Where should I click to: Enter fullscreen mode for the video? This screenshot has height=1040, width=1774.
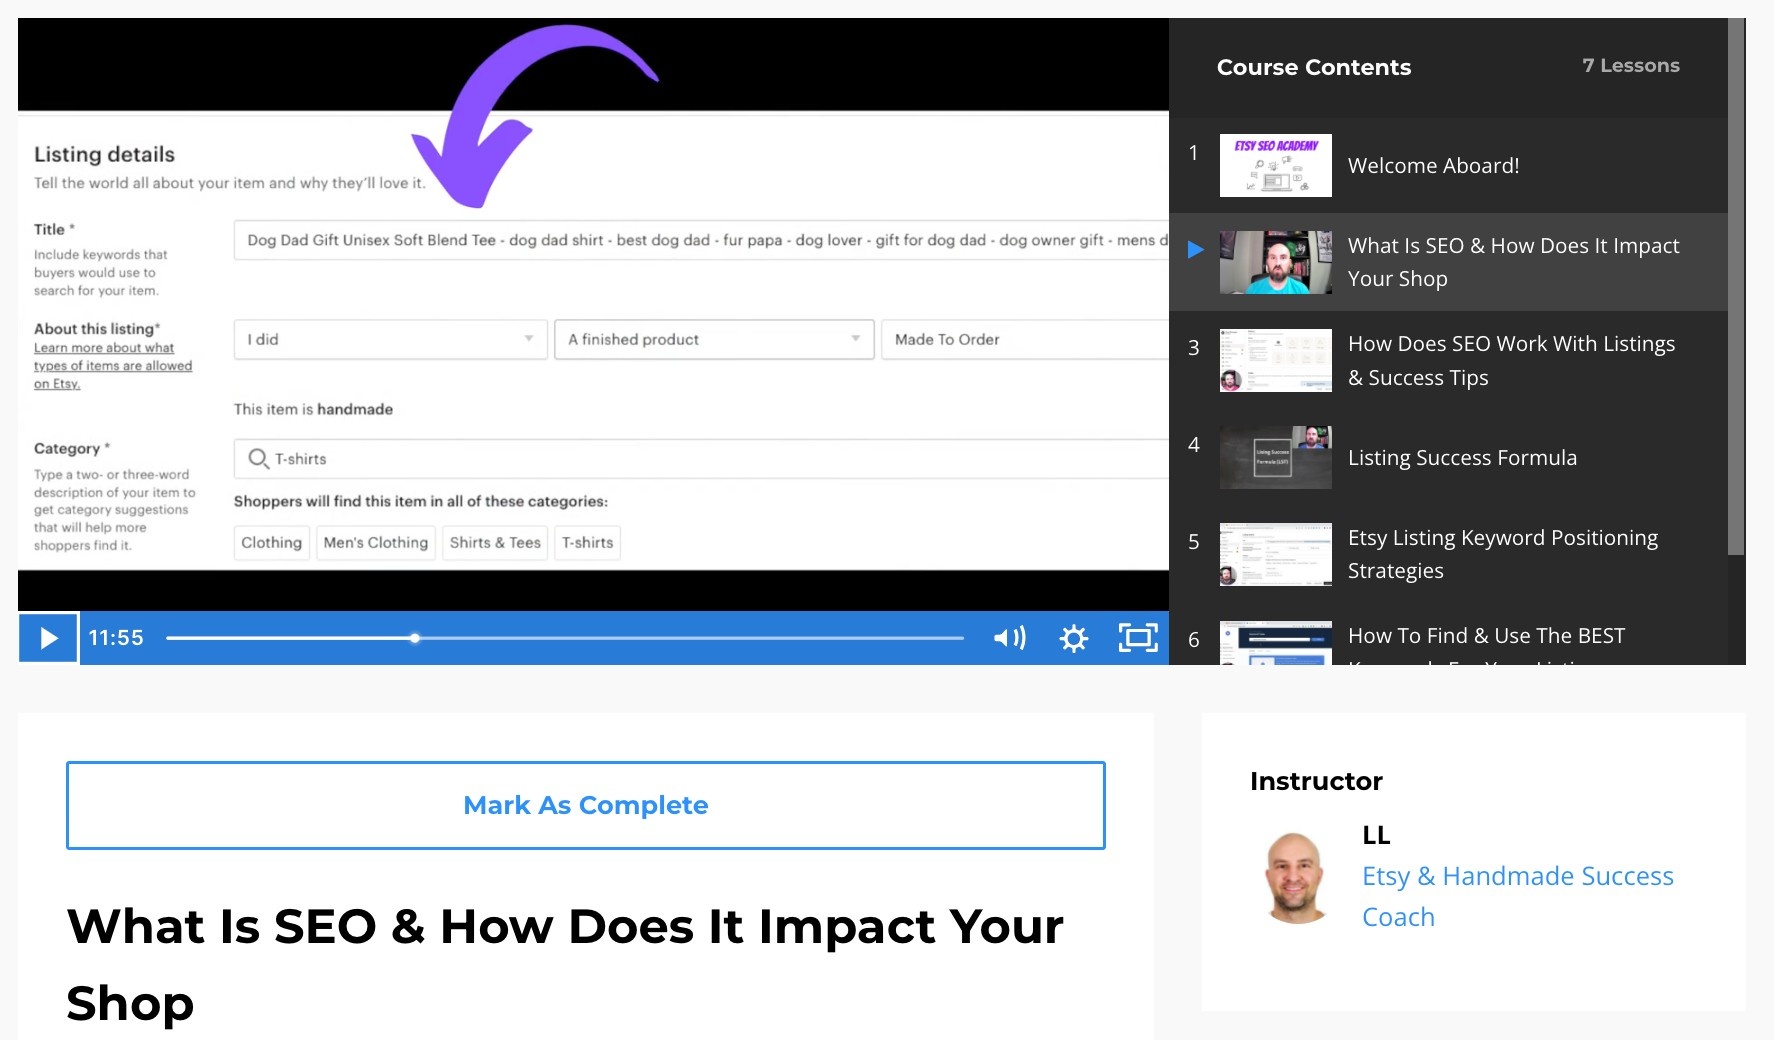1138,638
